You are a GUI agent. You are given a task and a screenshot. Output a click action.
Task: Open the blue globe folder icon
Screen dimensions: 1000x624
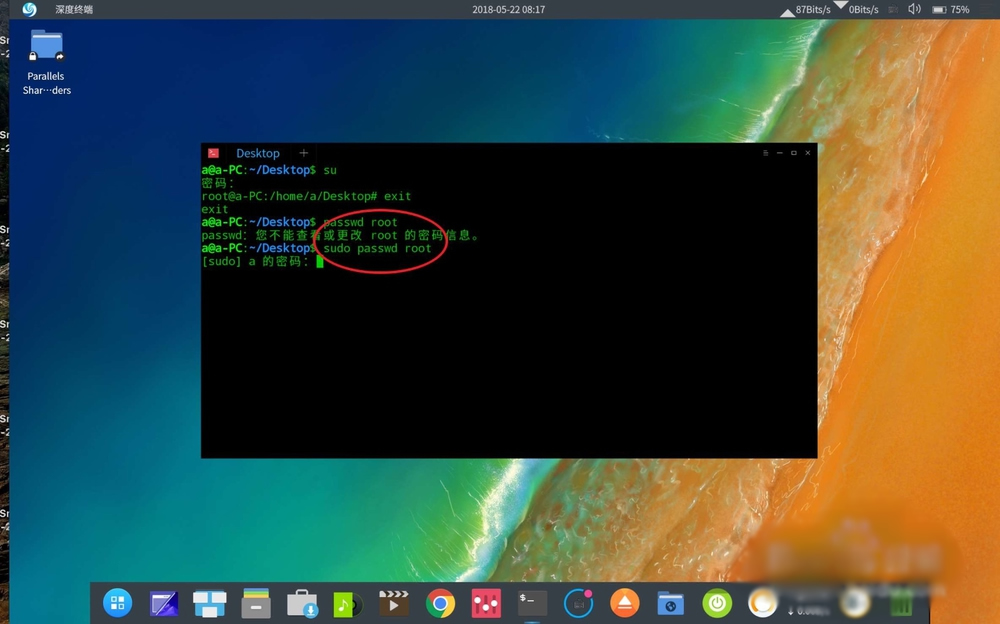tap(670, 603)
